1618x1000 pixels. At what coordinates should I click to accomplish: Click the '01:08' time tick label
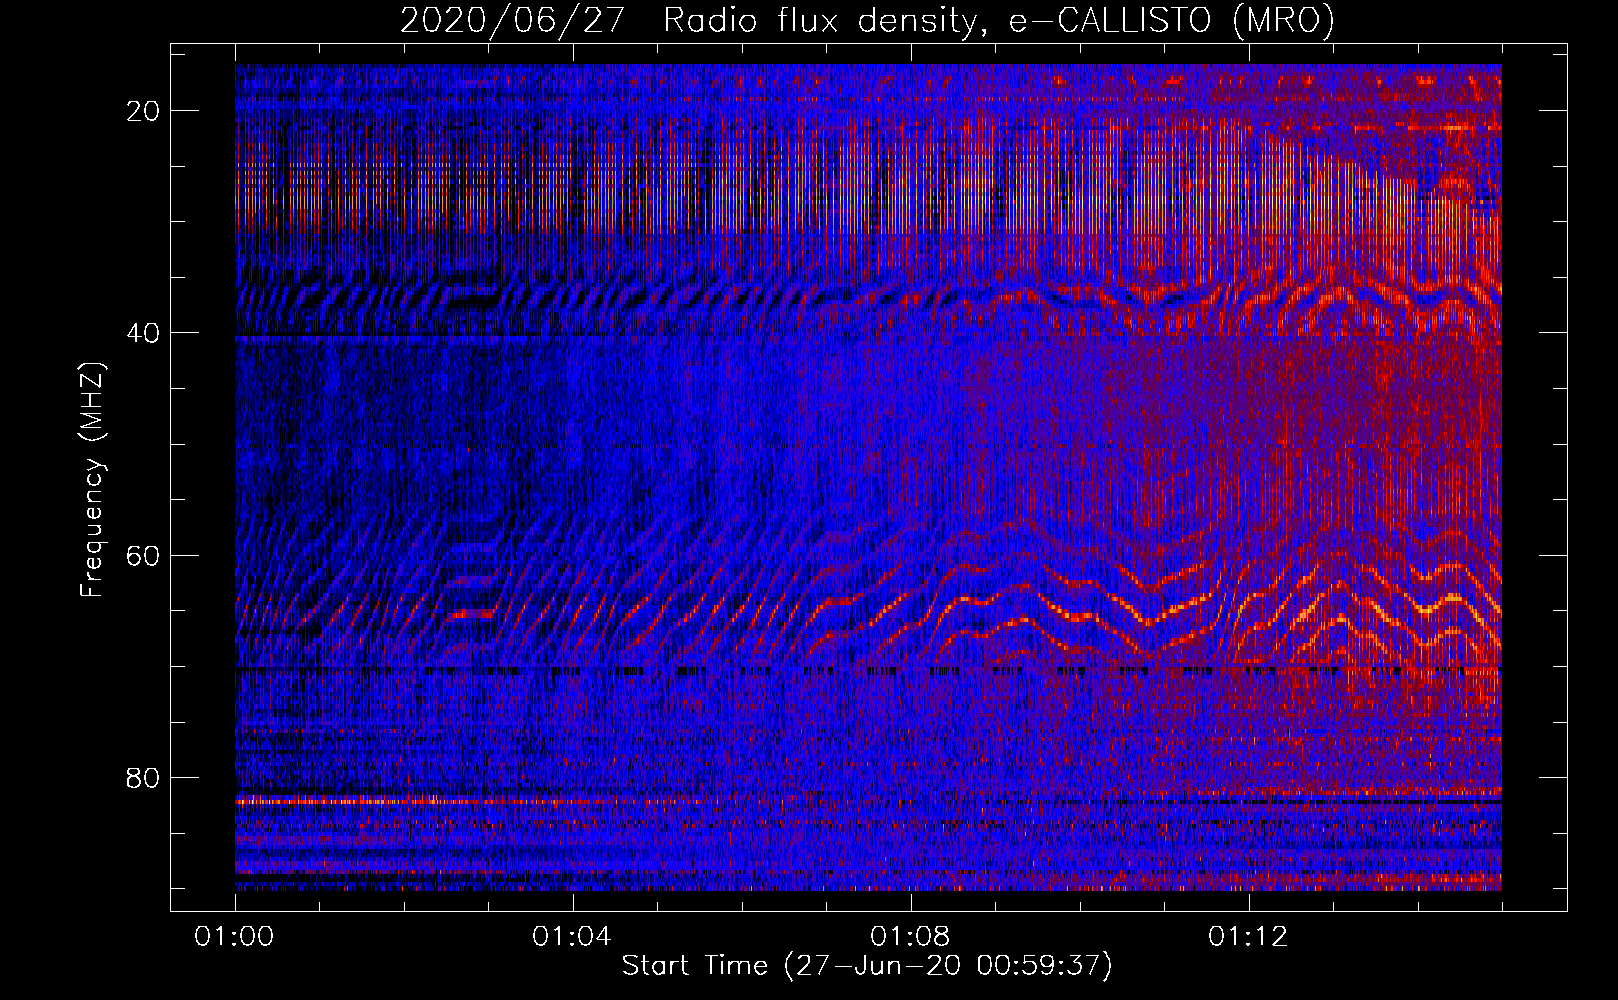(x=910, y=936)
